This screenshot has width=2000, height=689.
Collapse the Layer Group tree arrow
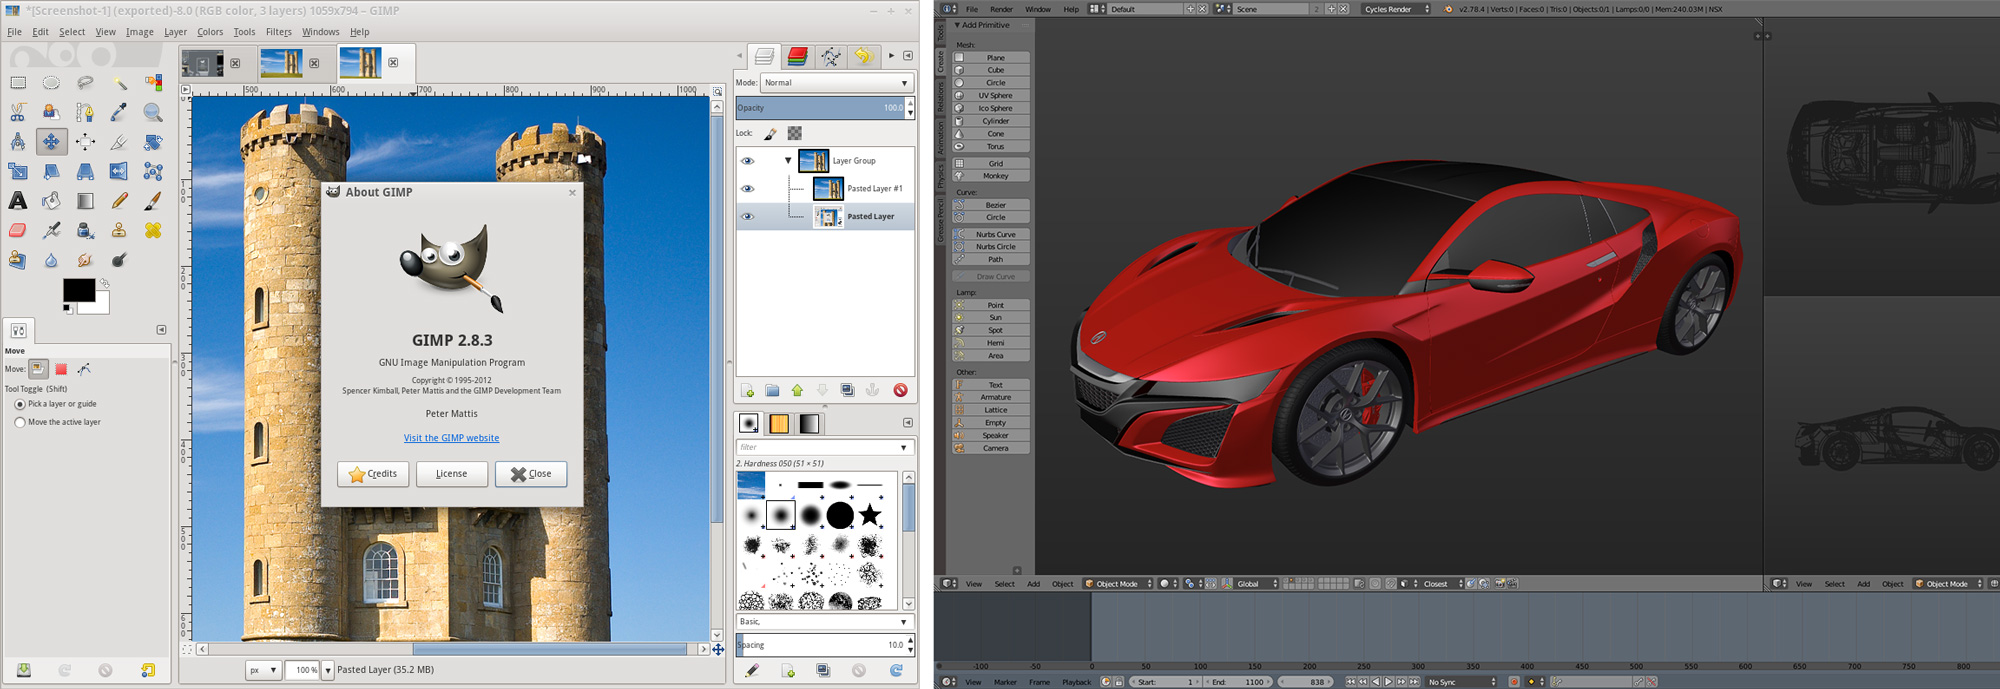[788, 161]
